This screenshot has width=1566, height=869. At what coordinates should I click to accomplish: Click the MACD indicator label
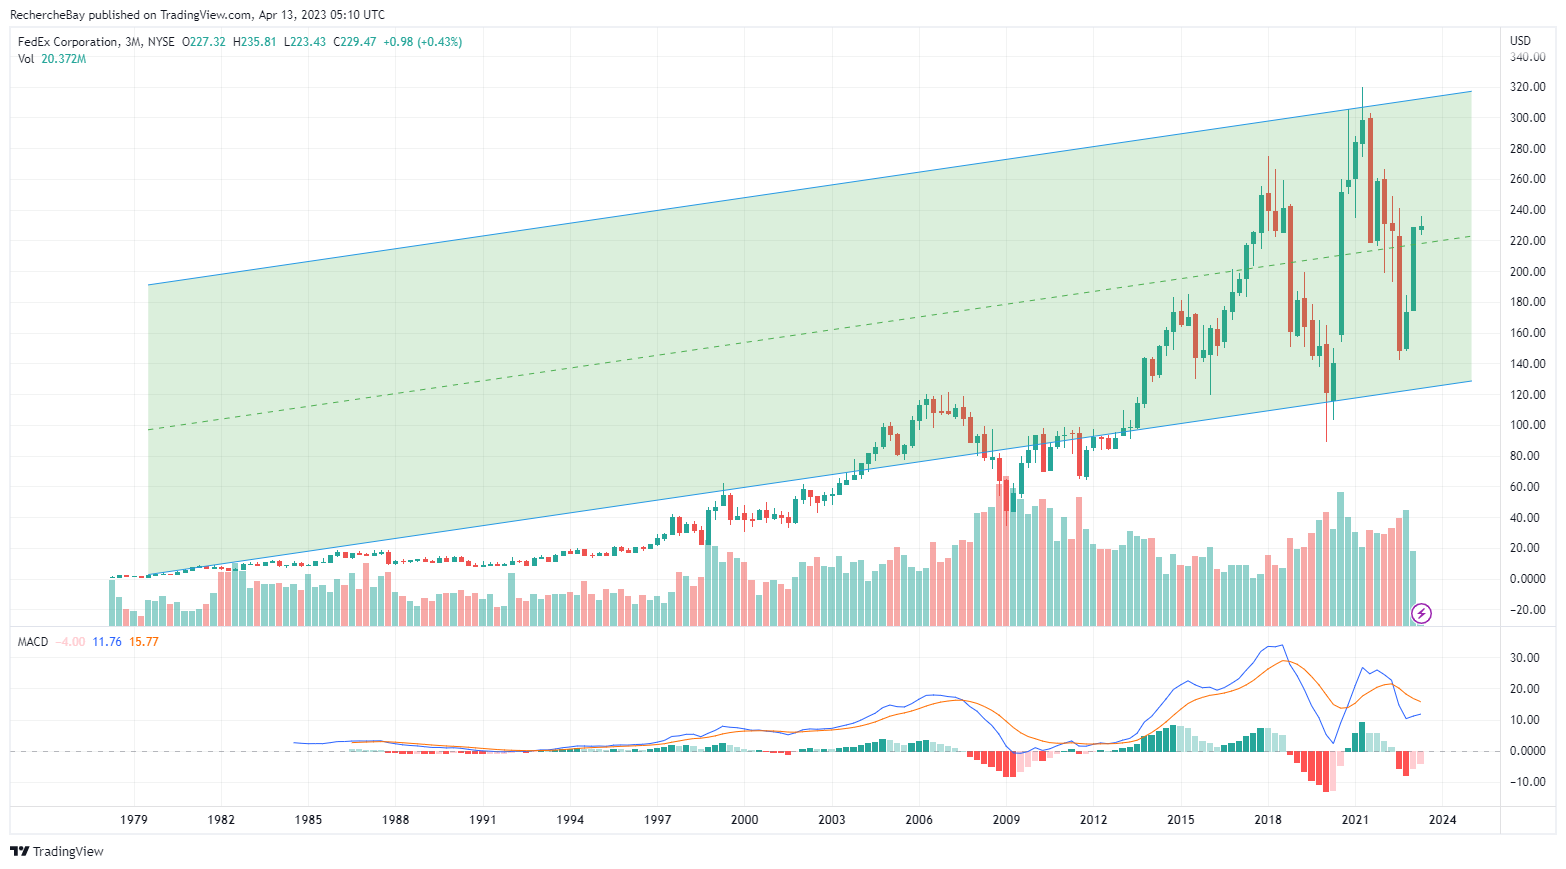pyautogui.click(x=33, y=642)
